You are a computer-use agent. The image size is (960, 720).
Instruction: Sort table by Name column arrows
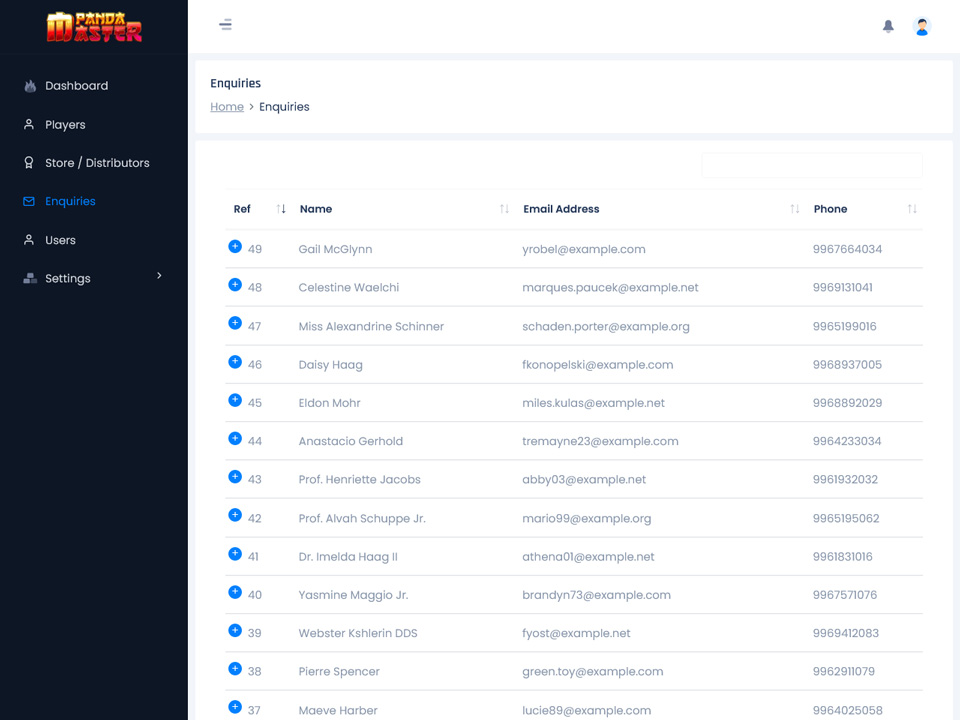pyautogui.click(x=504, y=209)
